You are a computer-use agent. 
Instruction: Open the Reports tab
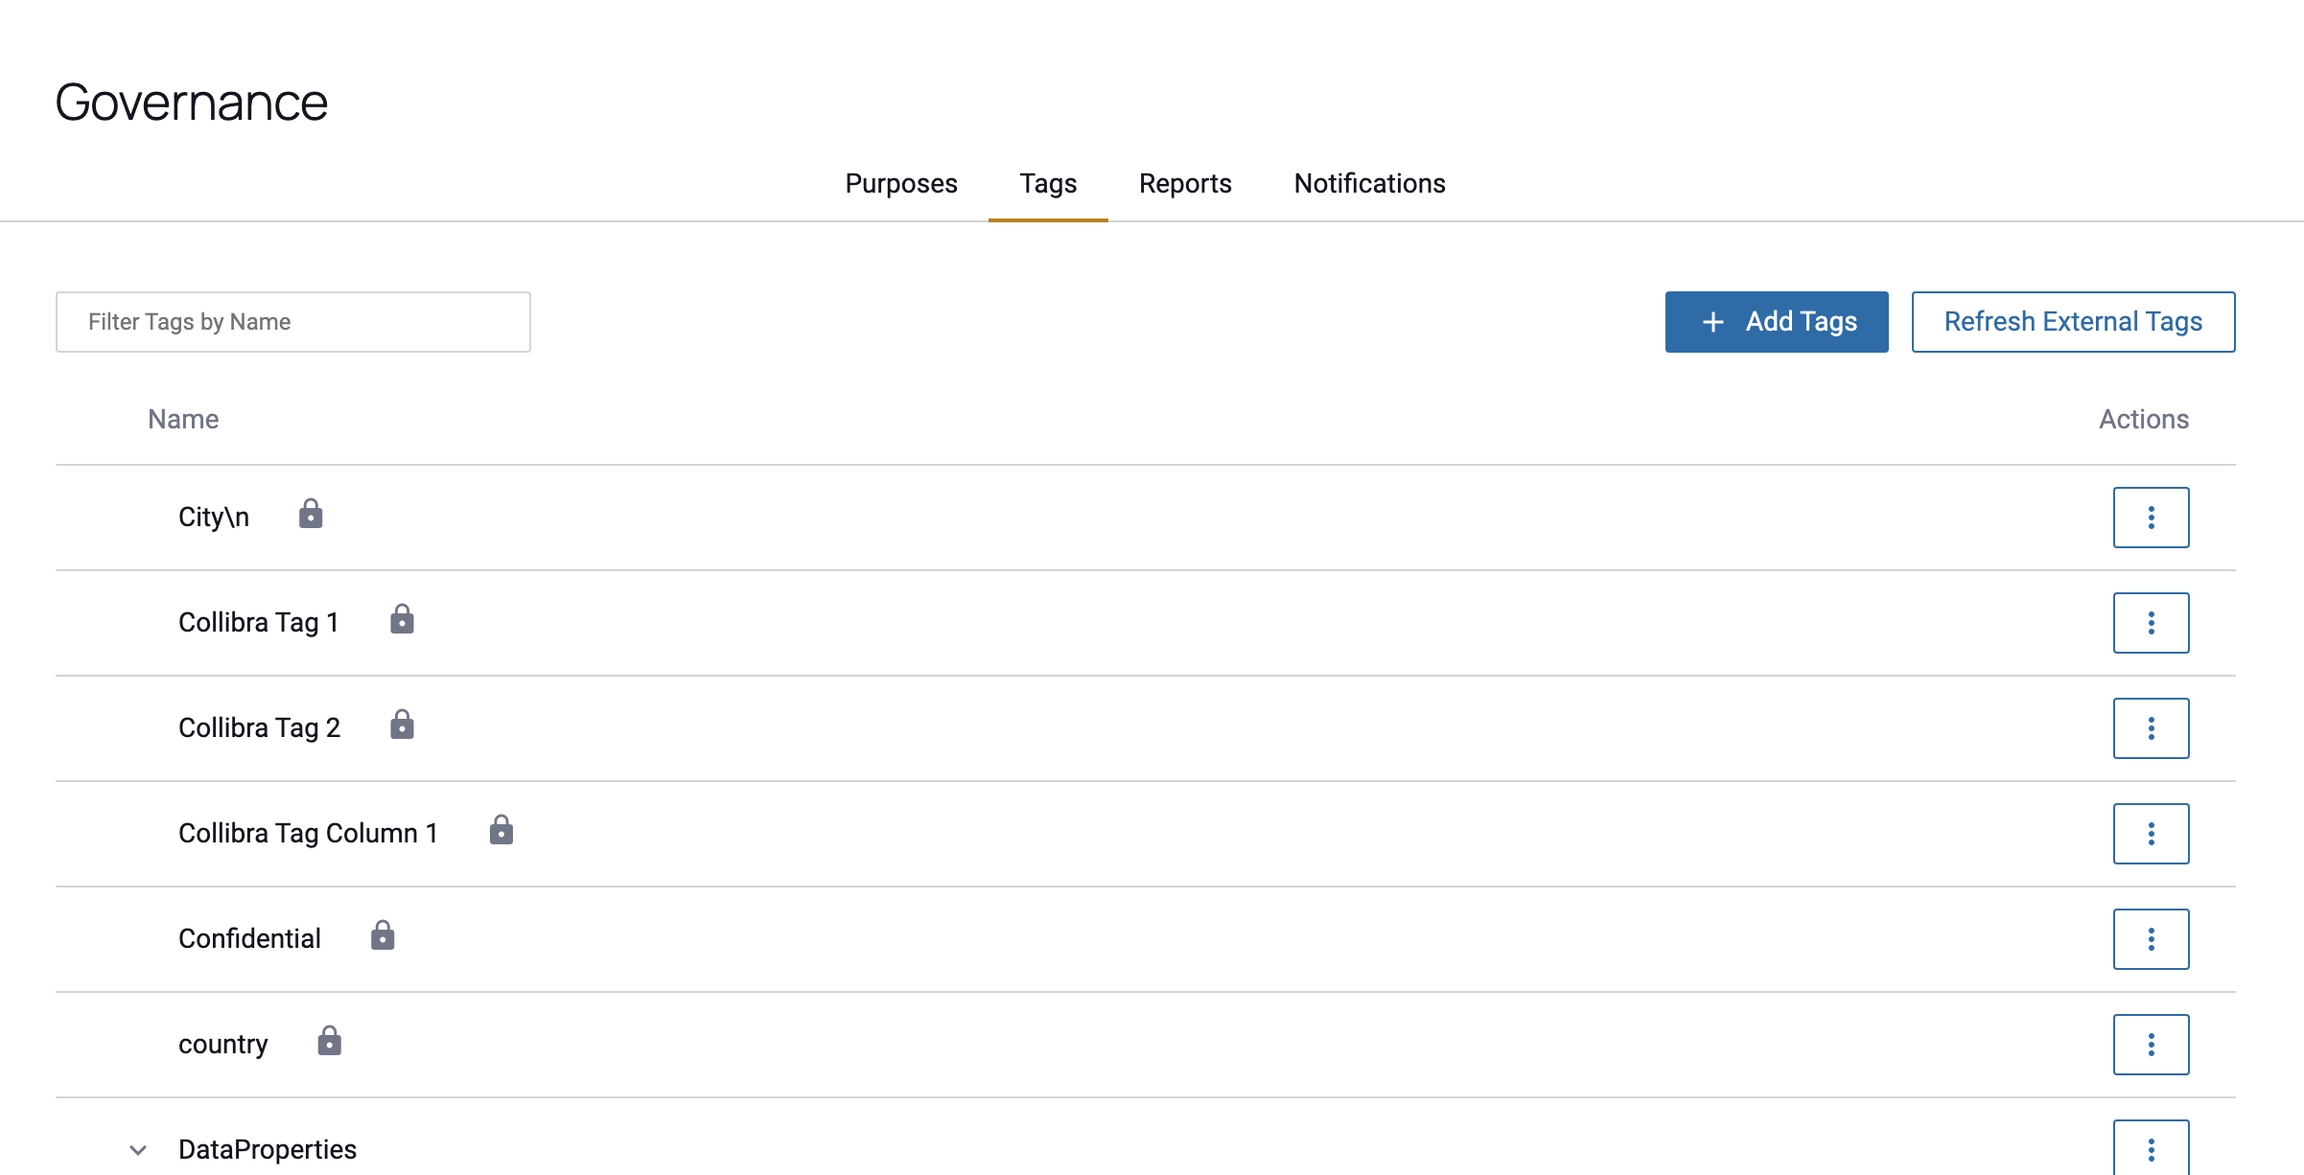pyautogui.click(x=1185, y=184)
